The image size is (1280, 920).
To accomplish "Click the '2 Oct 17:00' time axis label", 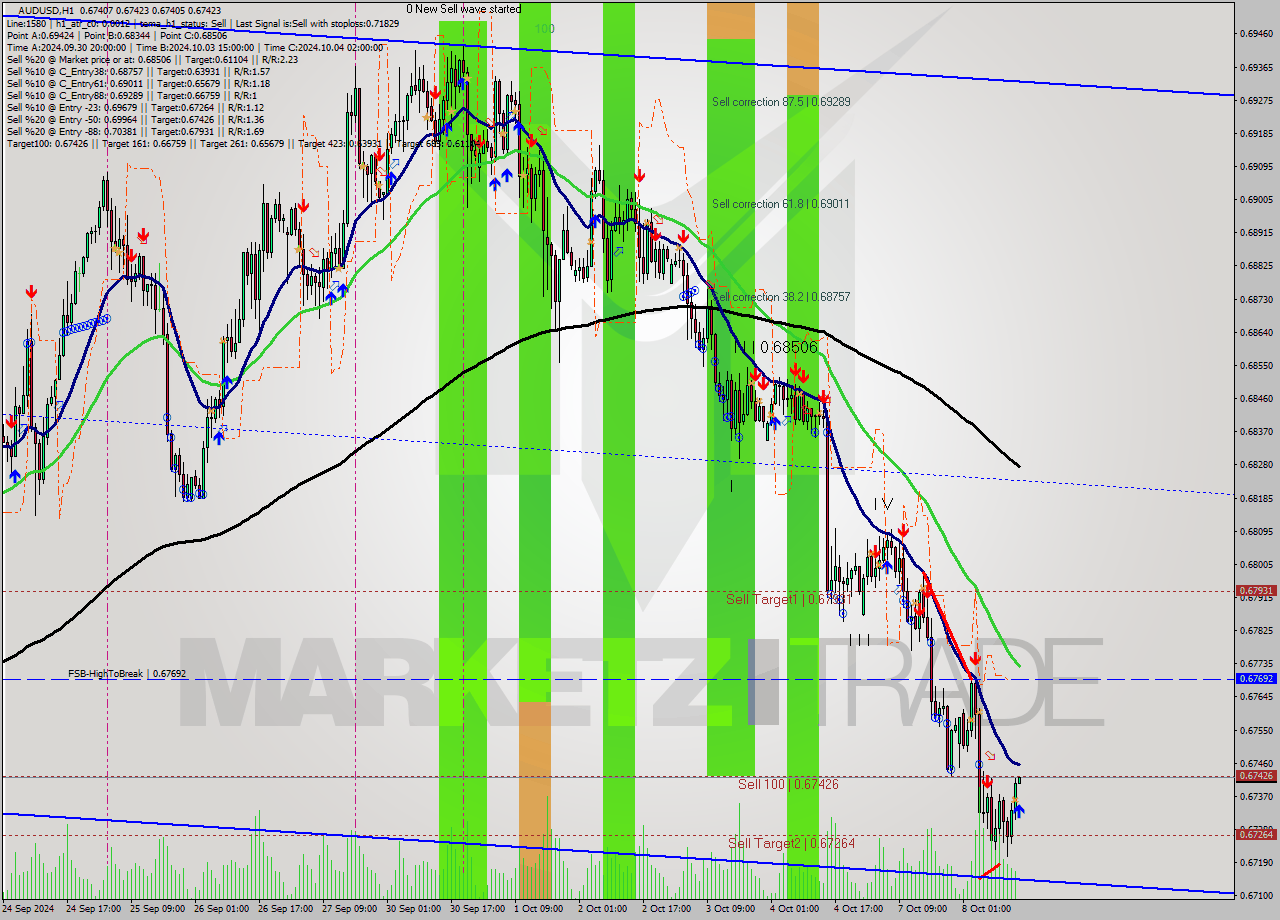I will point(668,909).
